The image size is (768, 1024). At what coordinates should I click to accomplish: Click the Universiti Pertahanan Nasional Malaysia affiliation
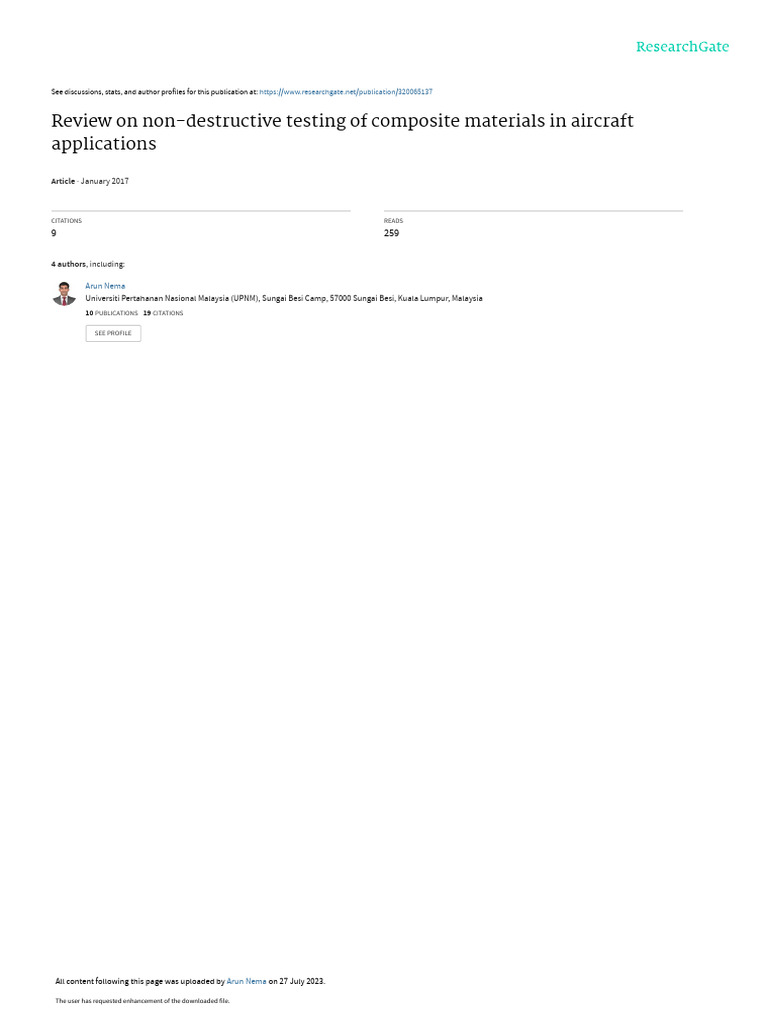pyautogui.click(x=284, y=298)
